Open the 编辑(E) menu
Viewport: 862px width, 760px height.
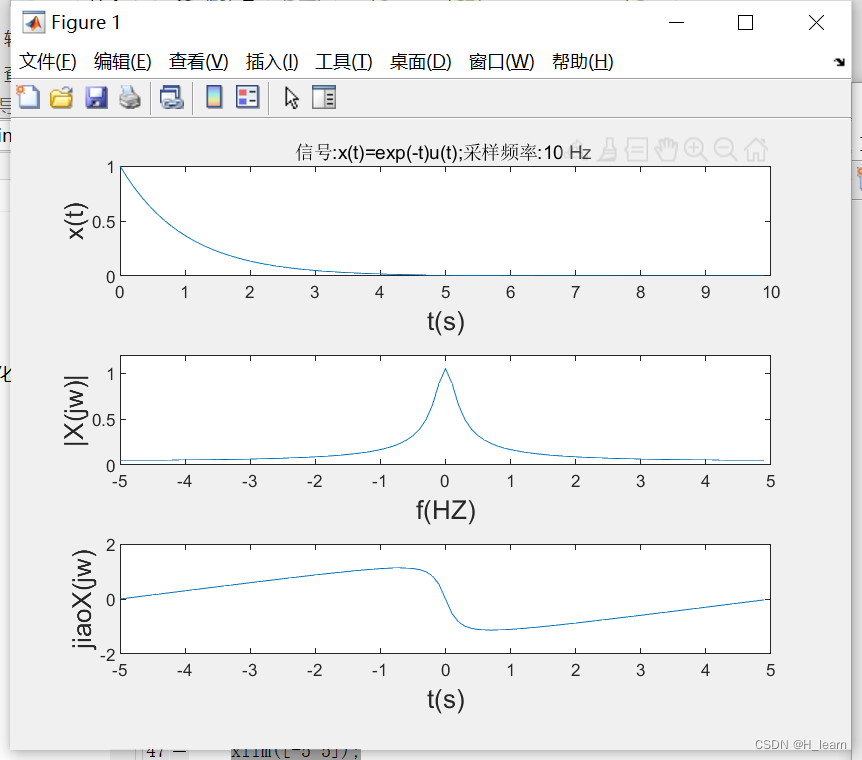click(x=123, y=62)
